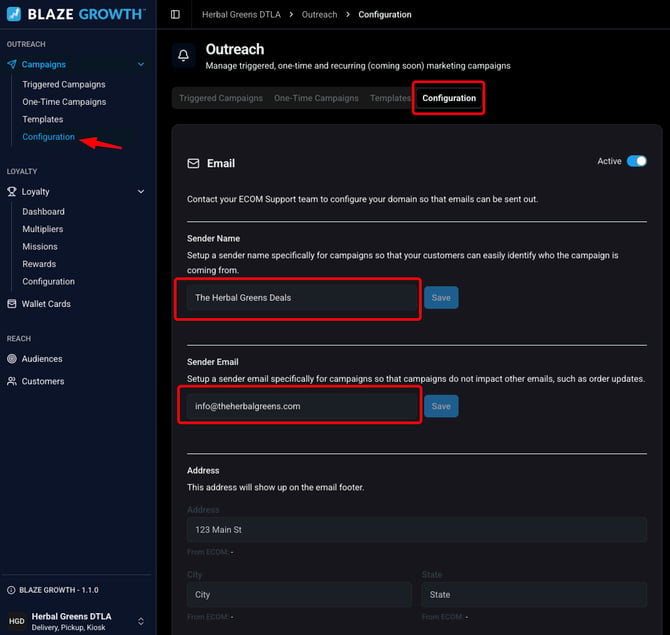Click the Sender Name input field
Screen dimensions: 670x635
pos(302,298)
